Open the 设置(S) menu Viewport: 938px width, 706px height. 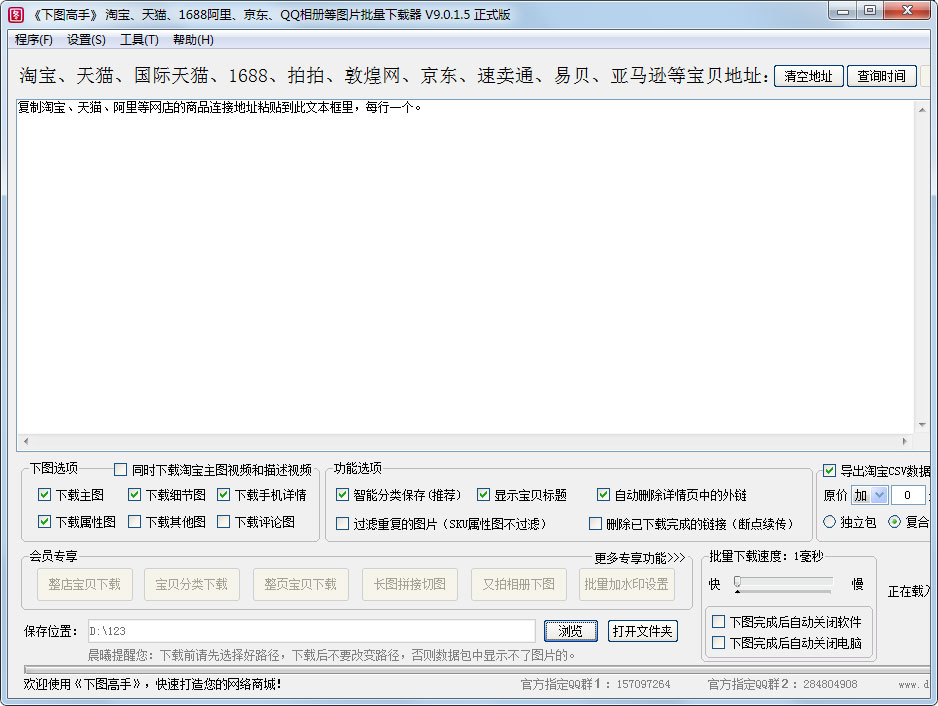pyautogui.click(x=86, y=40)
